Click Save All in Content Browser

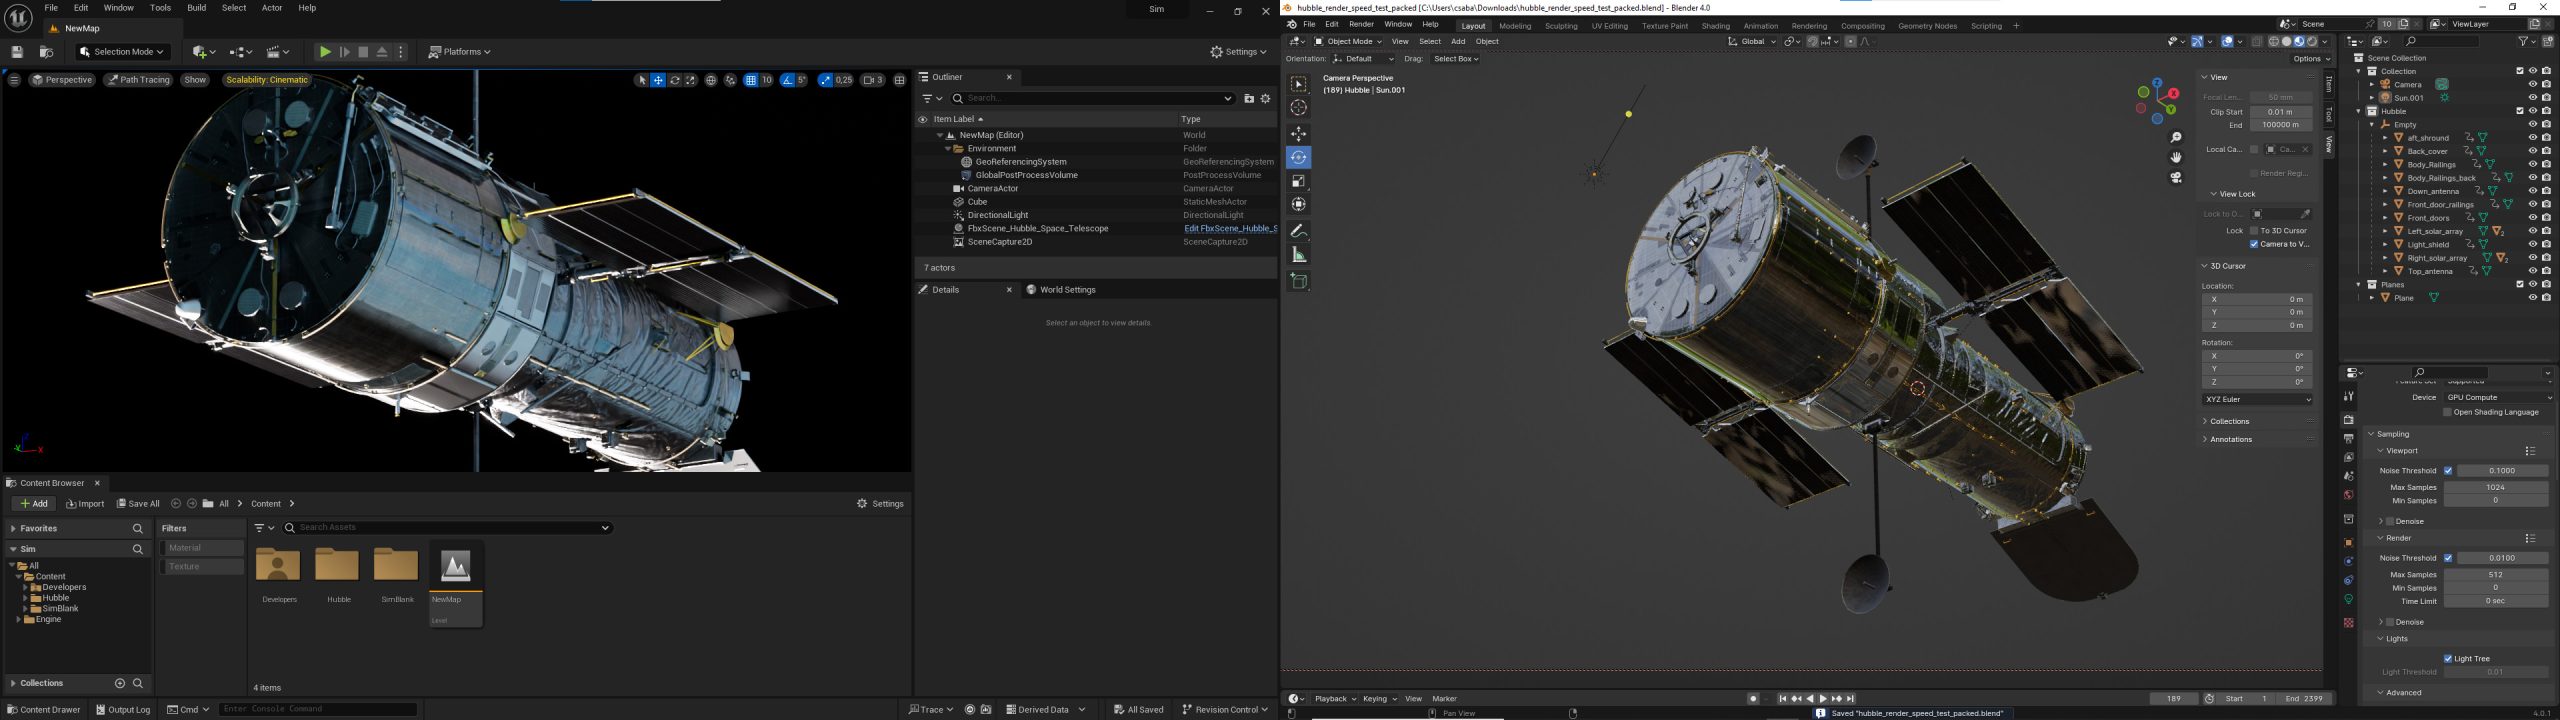pos(138,504)
